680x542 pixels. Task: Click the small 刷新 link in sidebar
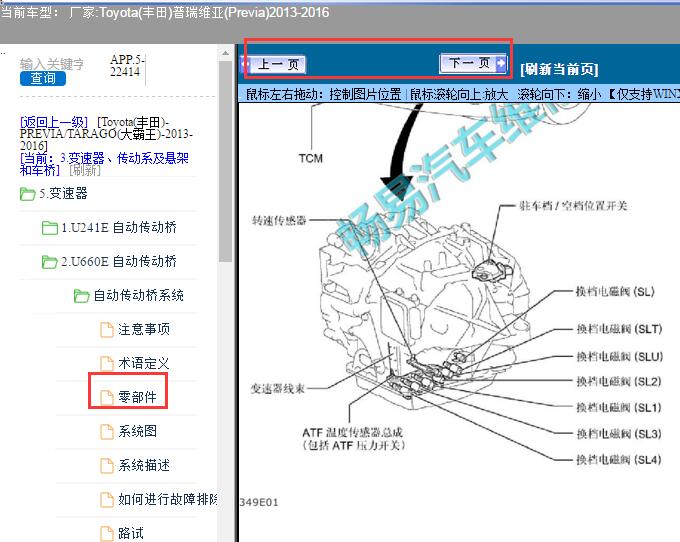coord(85,170)
